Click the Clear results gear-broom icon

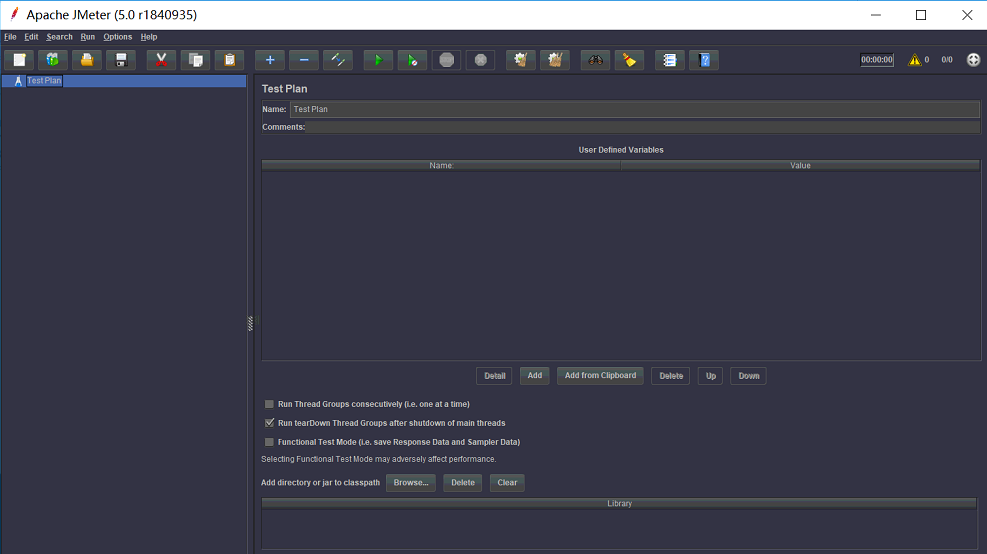[521, 60]
